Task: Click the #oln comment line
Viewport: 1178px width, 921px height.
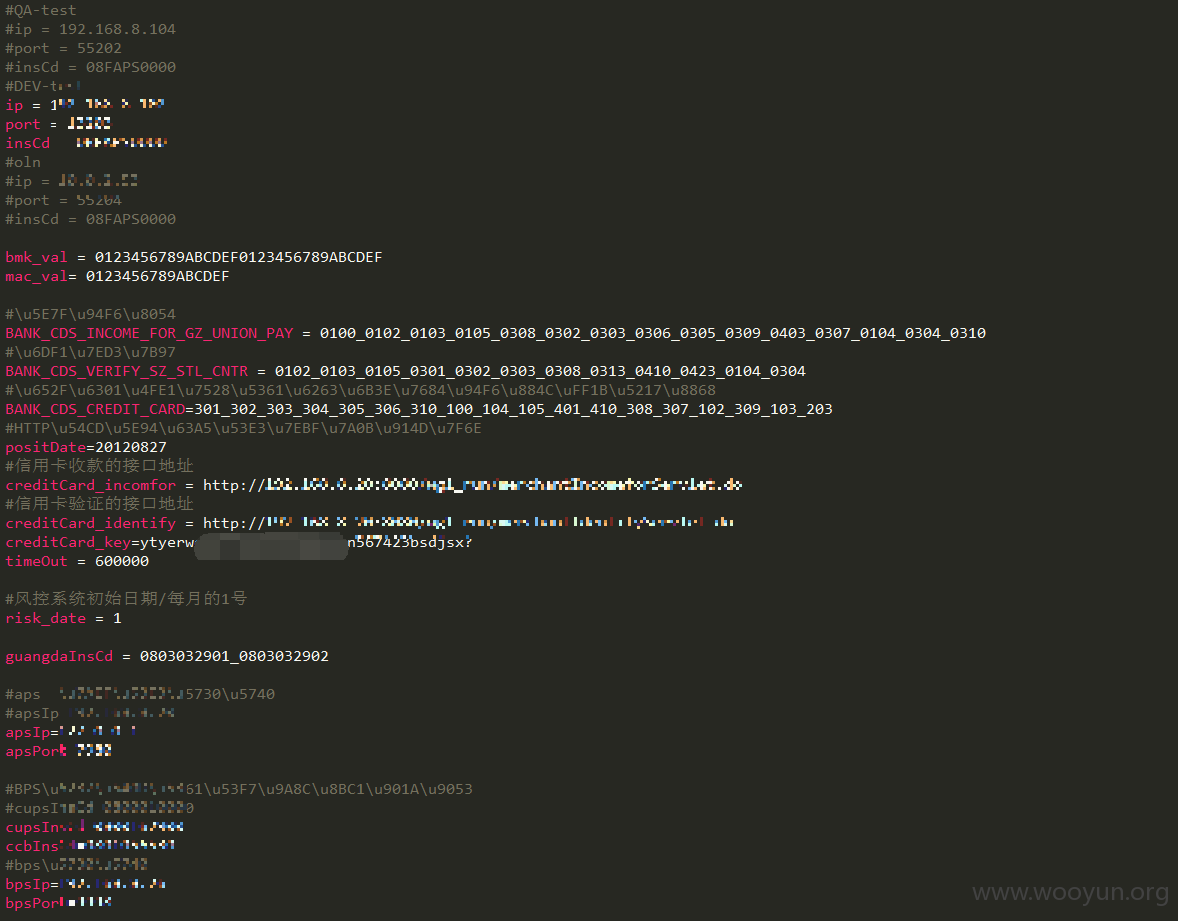Action: click(23, 162)
